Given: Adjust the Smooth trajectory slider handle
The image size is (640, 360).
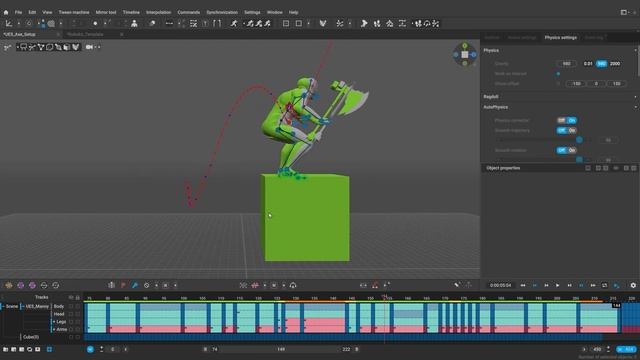Looking at the screenshot, I should pyautogui.click(x=579, y=140).
